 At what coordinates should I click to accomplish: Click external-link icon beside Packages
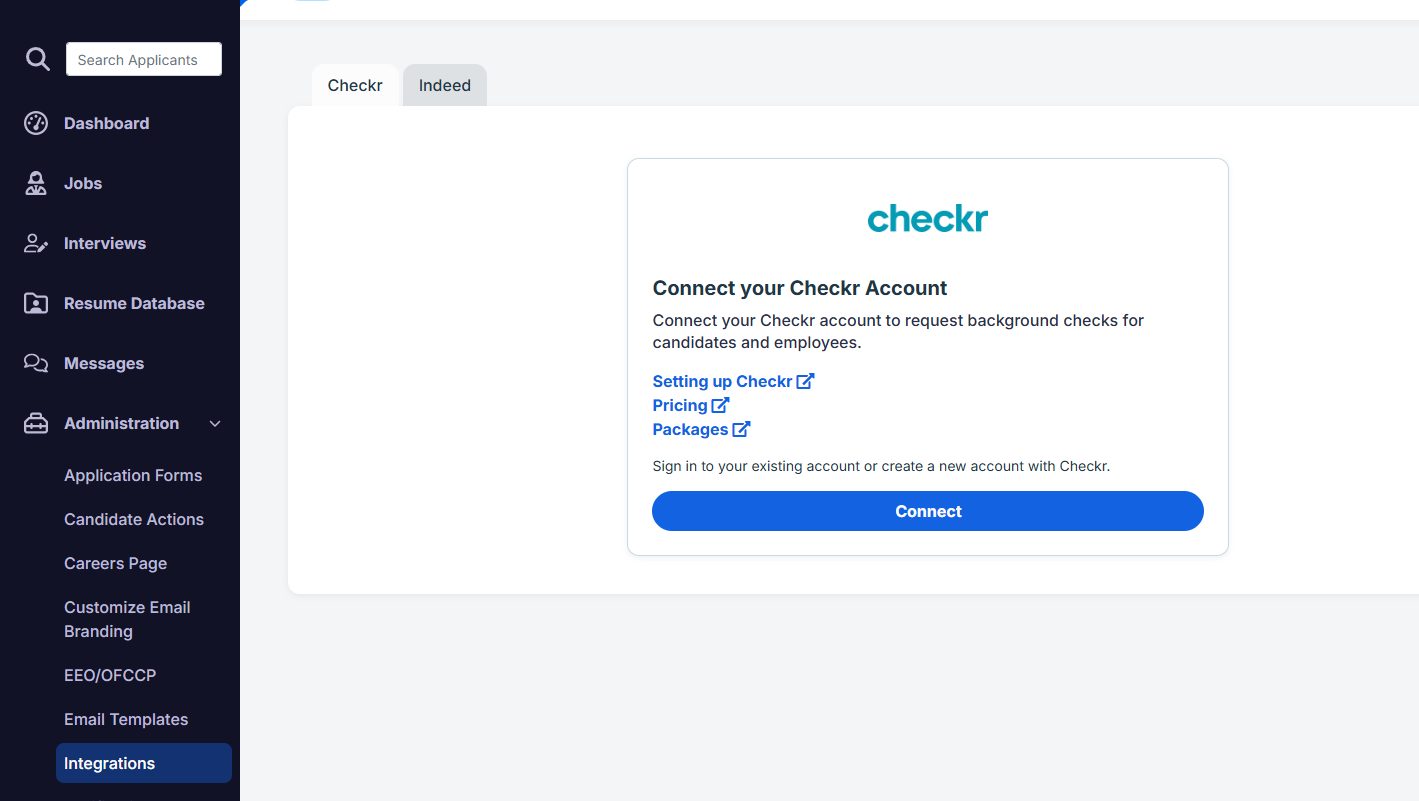coord(741,429)
